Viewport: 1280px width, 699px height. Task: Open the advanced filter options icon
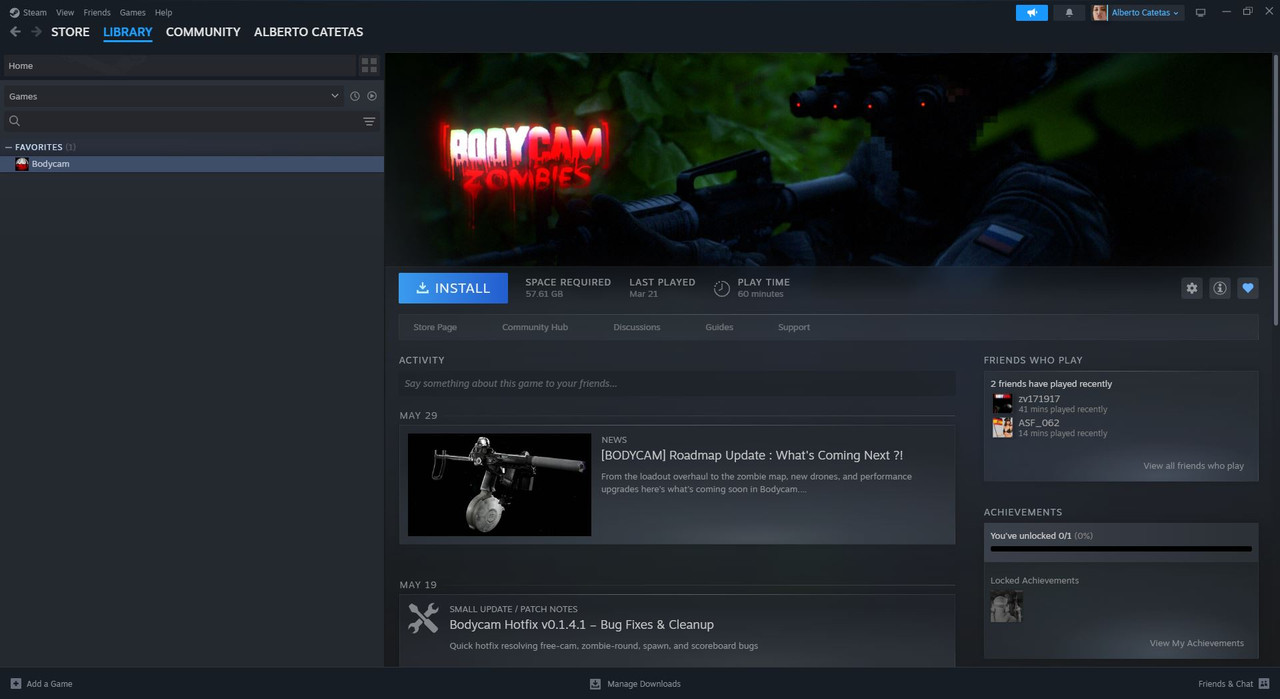369,121
